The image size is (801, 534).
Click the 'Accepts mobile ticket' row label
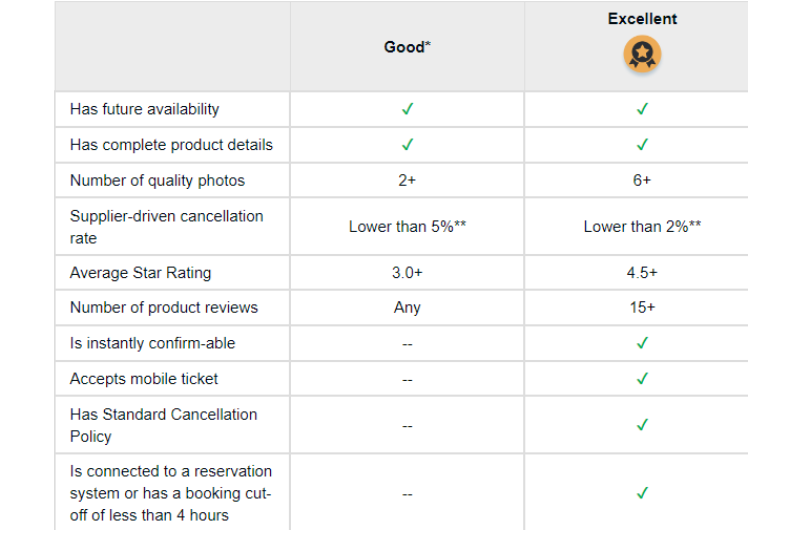point(144,379)
